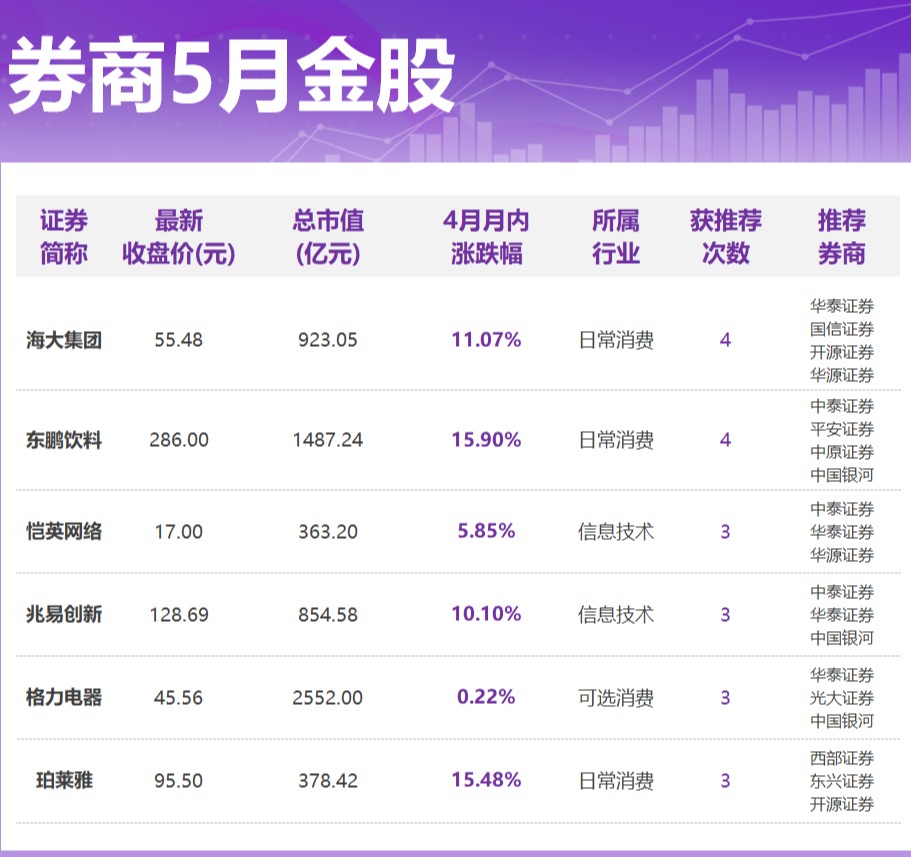The width and height of the screenshot is (911, 857).
Task: Click market value 923.05
Action: coord(328,340)
